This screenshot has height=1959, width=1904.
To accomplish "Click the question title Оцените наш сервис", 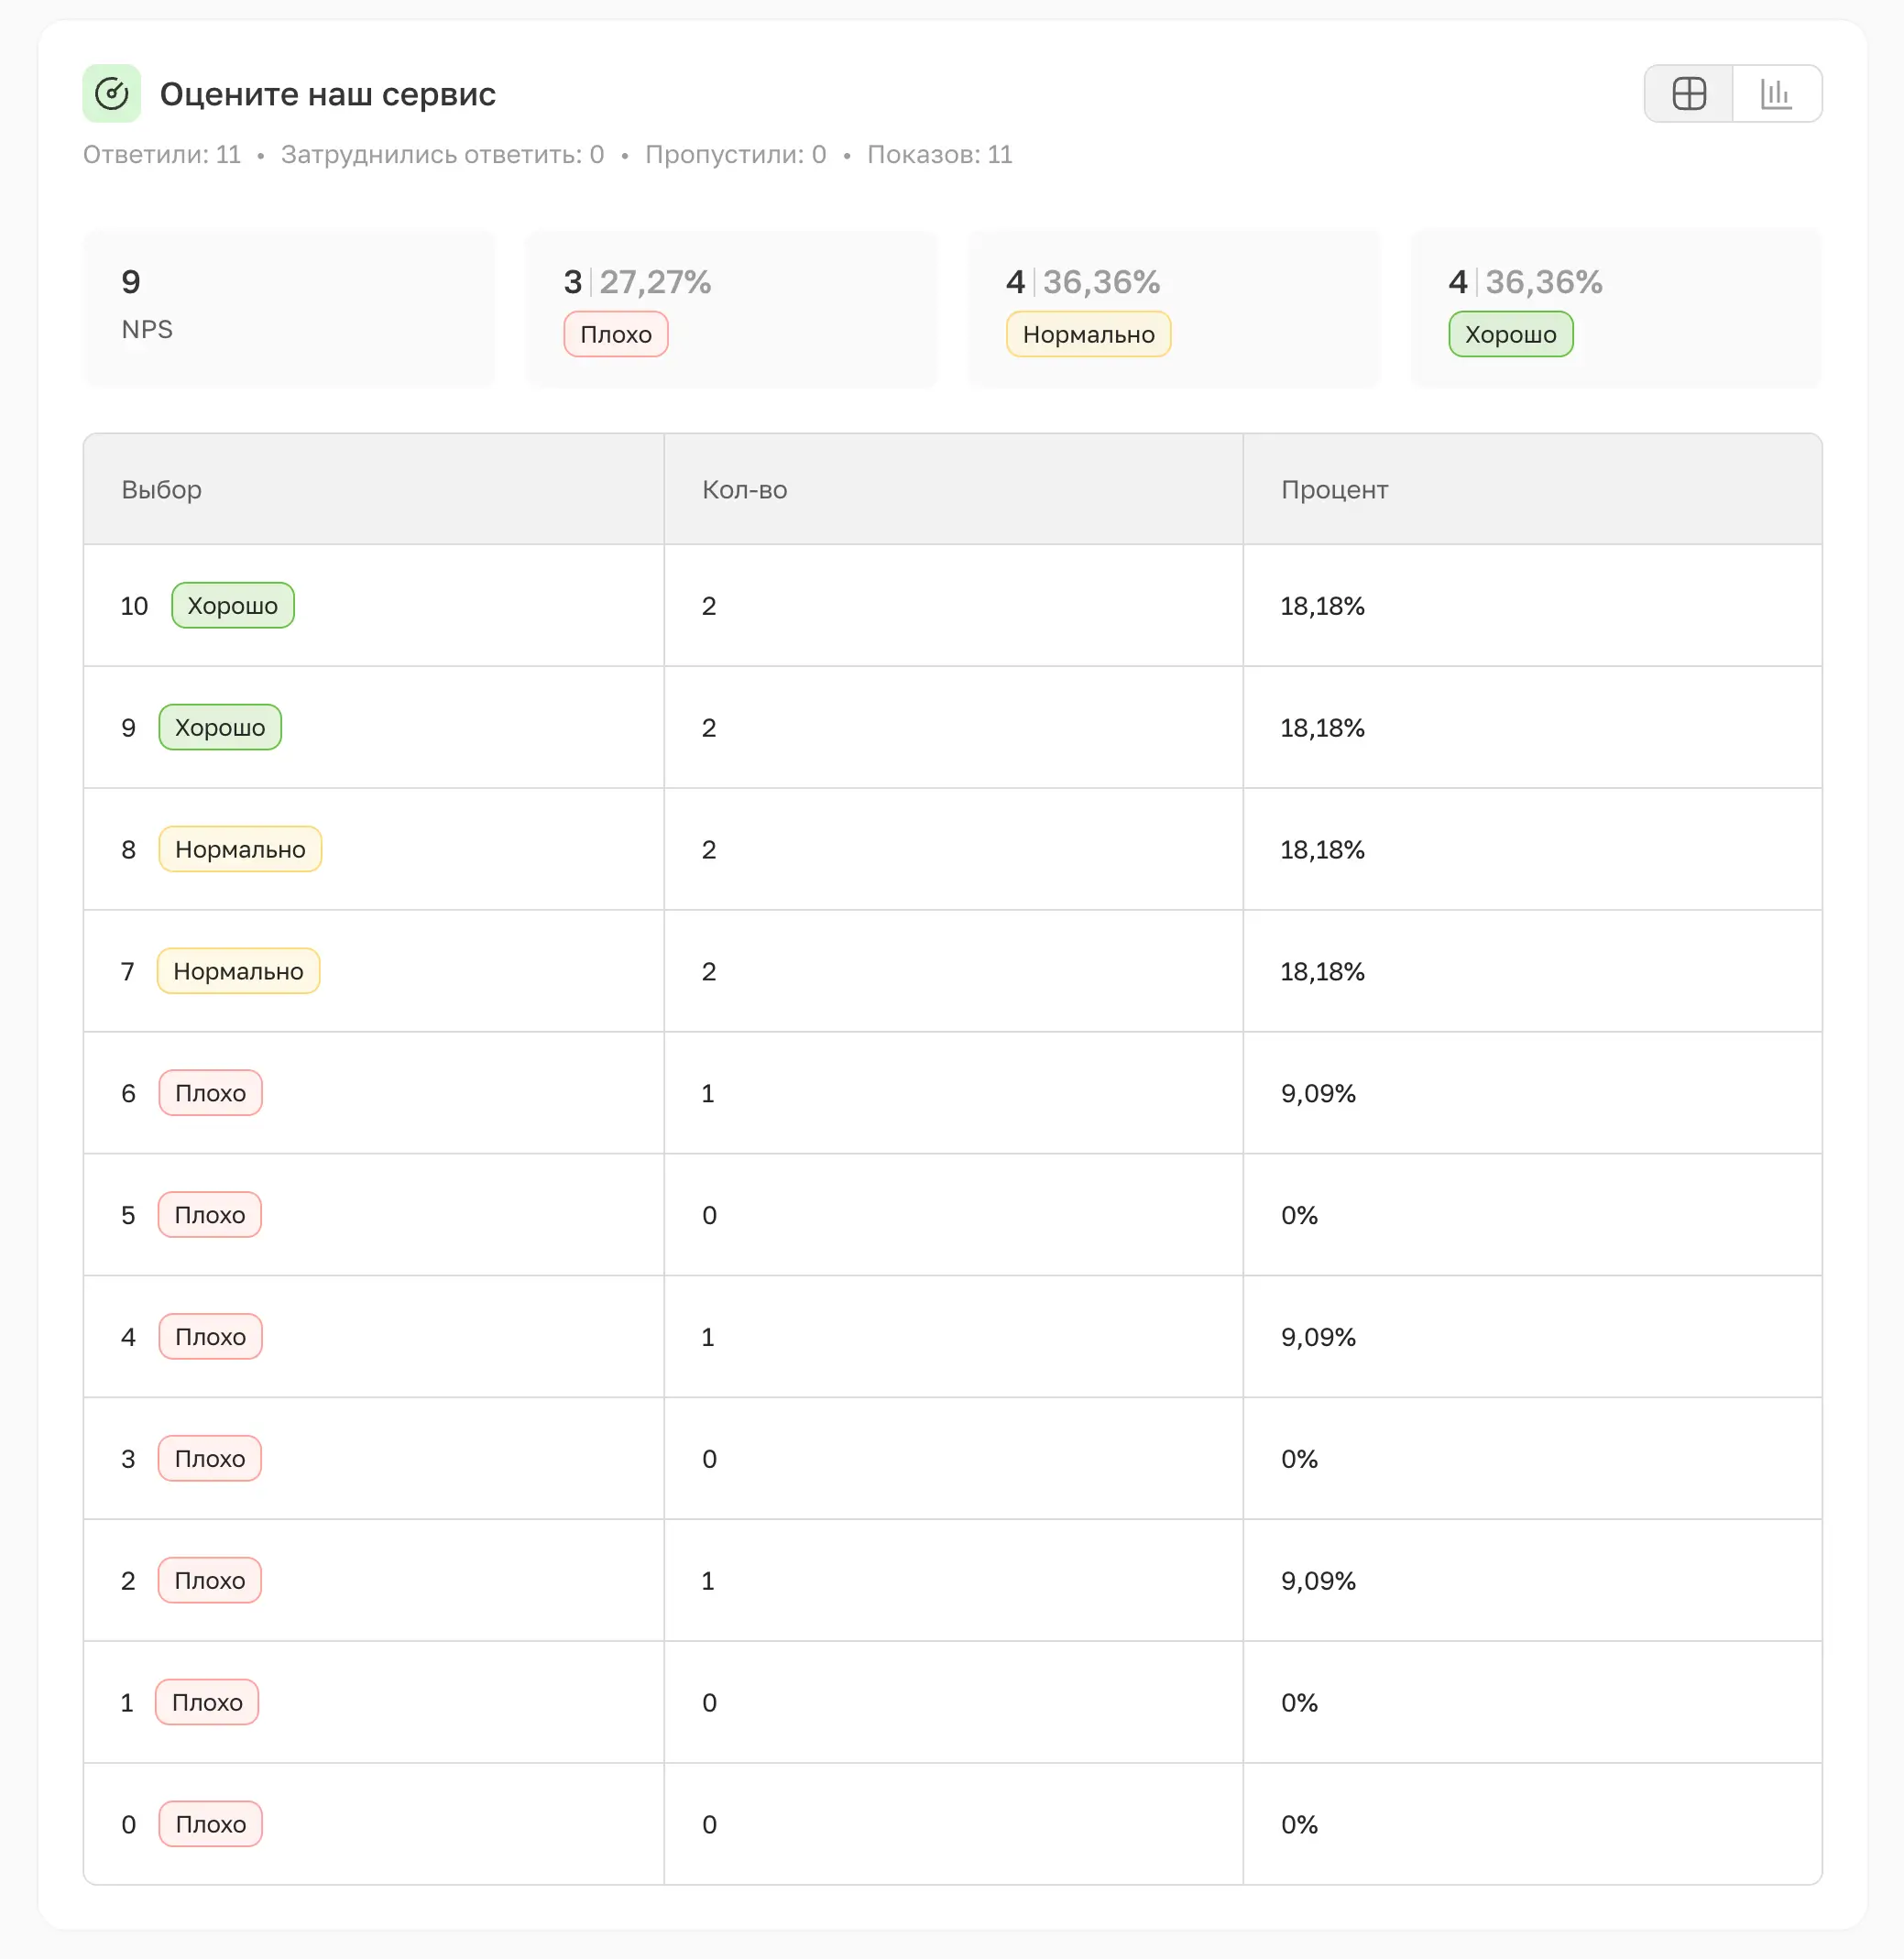I will tap(327, 94).
